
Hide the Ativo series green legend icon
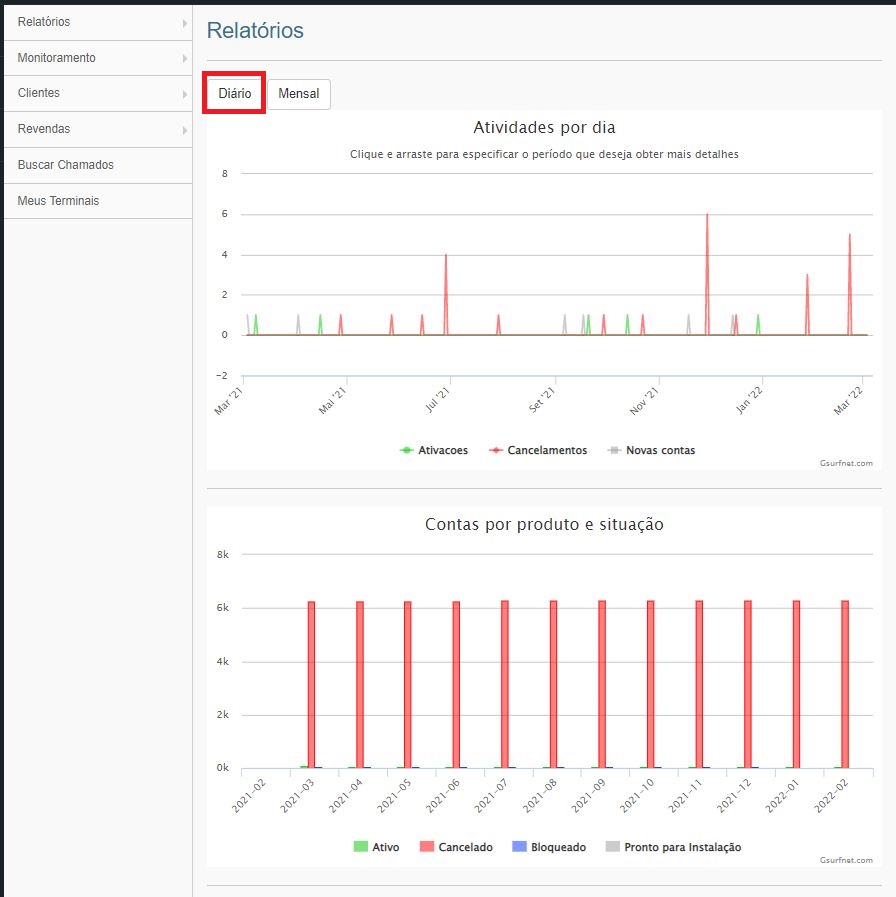pos(361,847)
